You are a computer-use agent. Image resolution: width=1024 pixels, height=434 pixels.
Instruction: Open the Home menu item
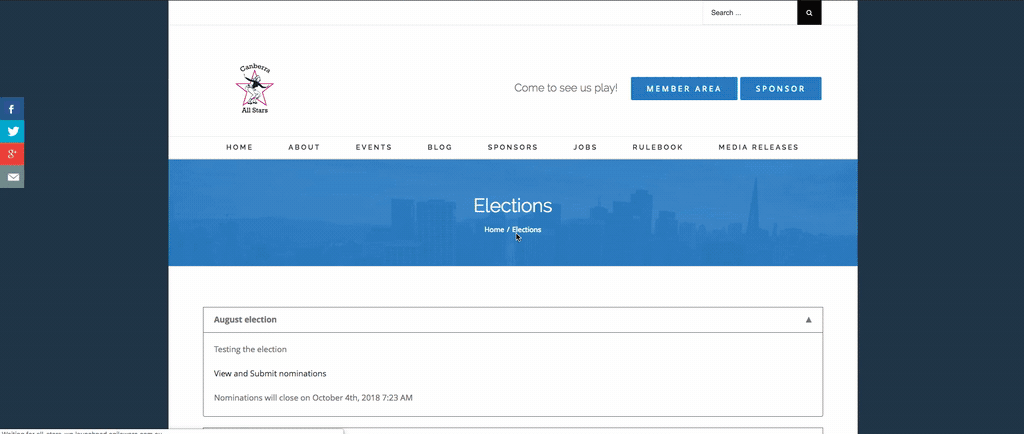pos(239,147)
